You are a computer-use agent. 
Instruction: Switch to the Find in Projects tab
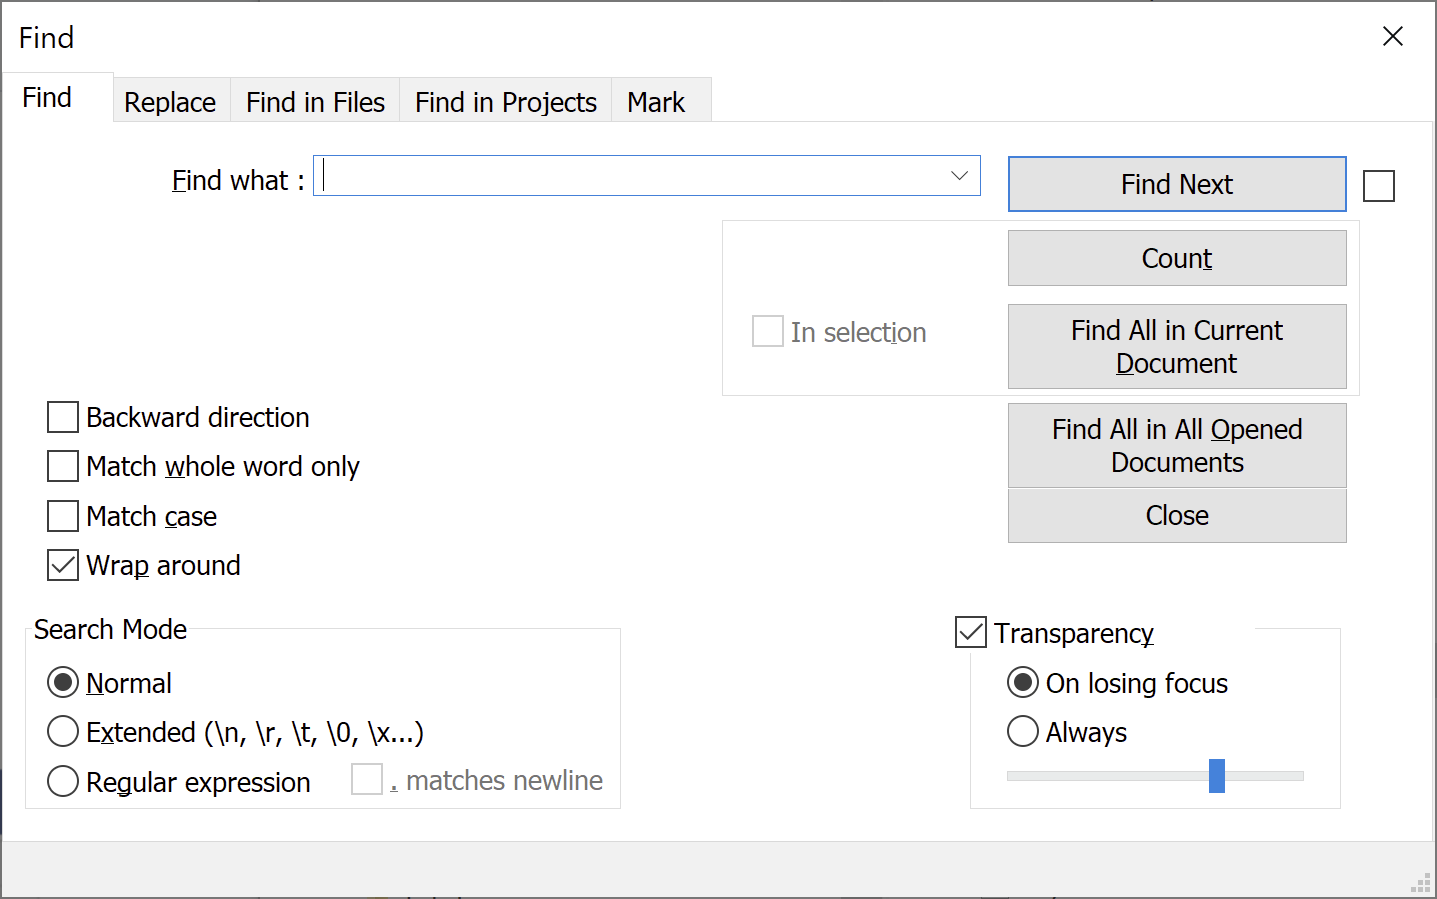click(505, 101)
